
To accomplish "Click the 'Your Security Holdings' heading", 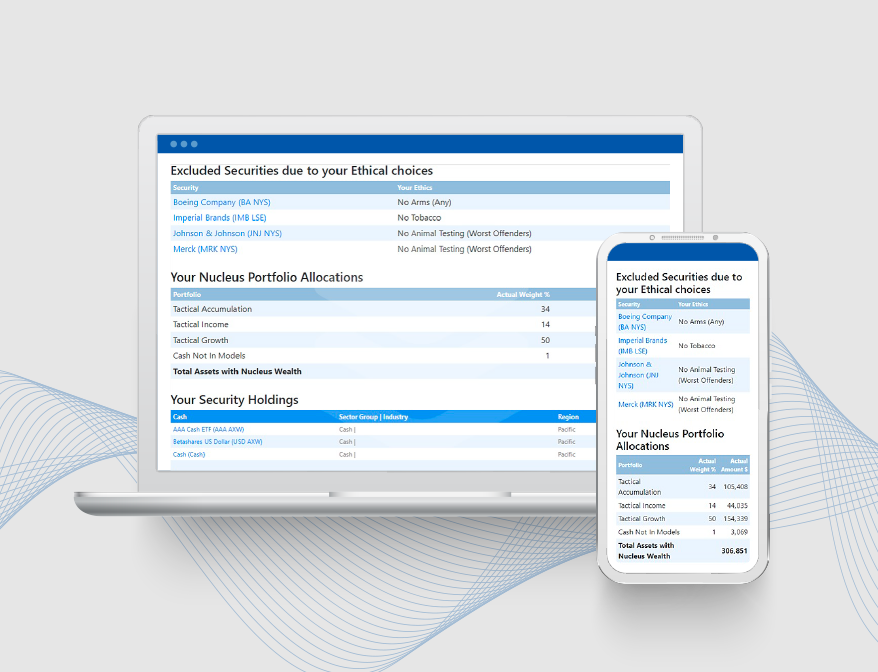I will pos(234,400).
